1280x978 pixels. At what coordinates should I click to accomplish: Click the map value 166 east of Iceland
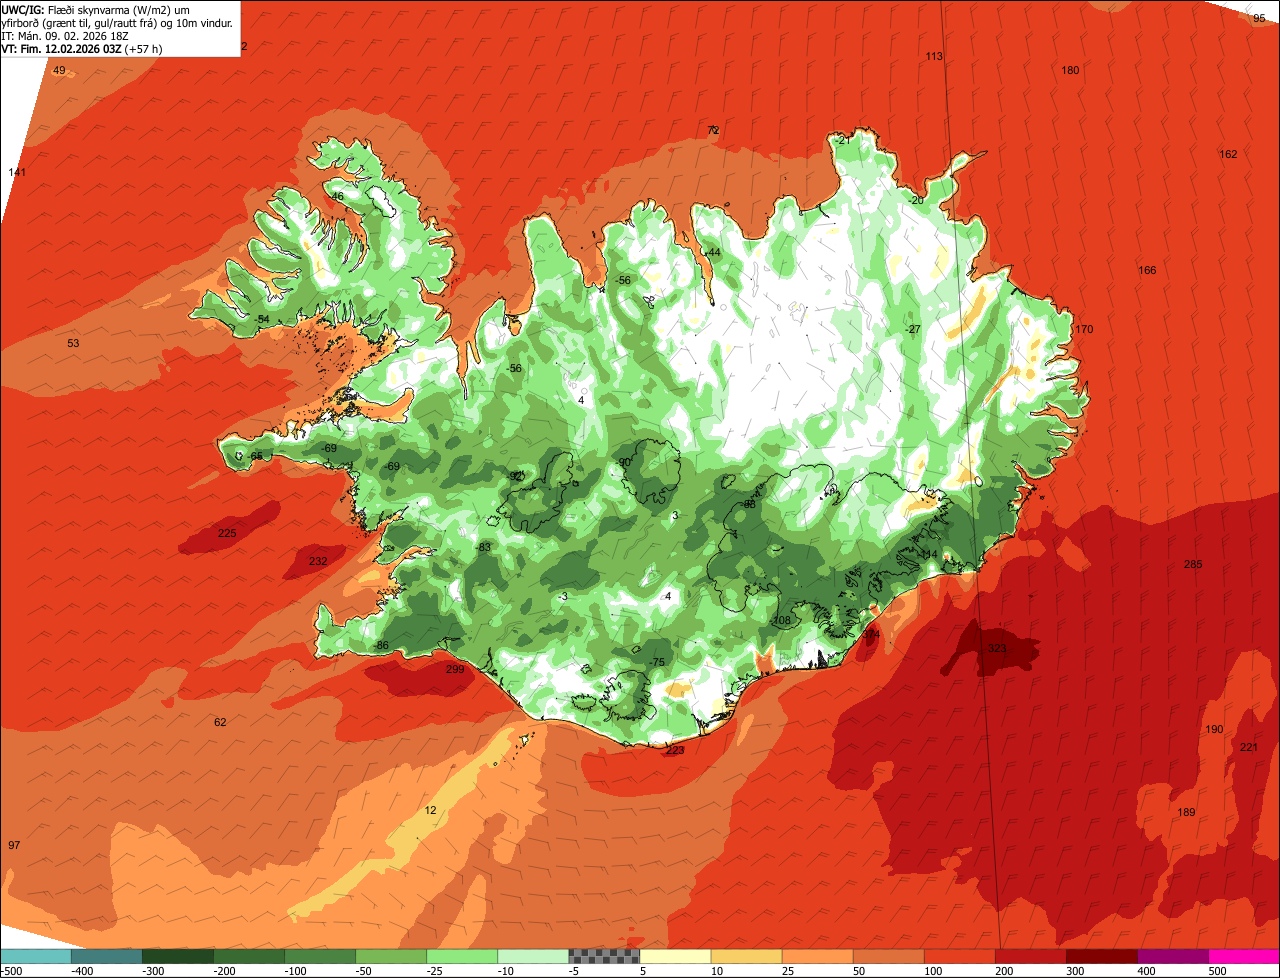1147,271
